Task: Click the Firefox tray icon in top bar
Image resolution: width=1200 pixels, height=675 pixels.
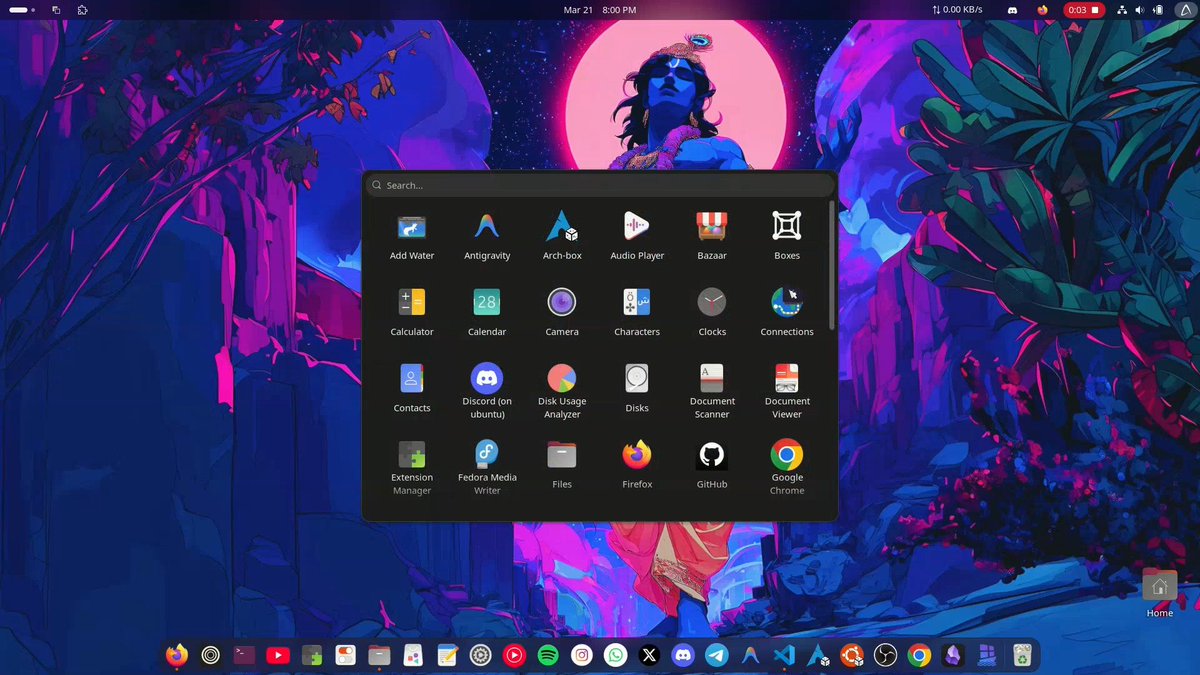Action: pos(1043,10)
